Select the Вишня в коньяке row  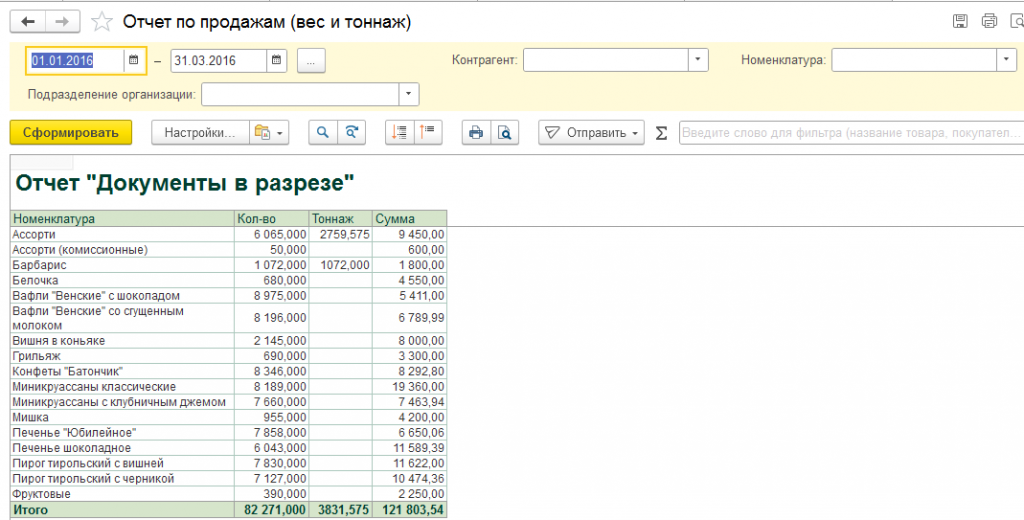(59, 341)
